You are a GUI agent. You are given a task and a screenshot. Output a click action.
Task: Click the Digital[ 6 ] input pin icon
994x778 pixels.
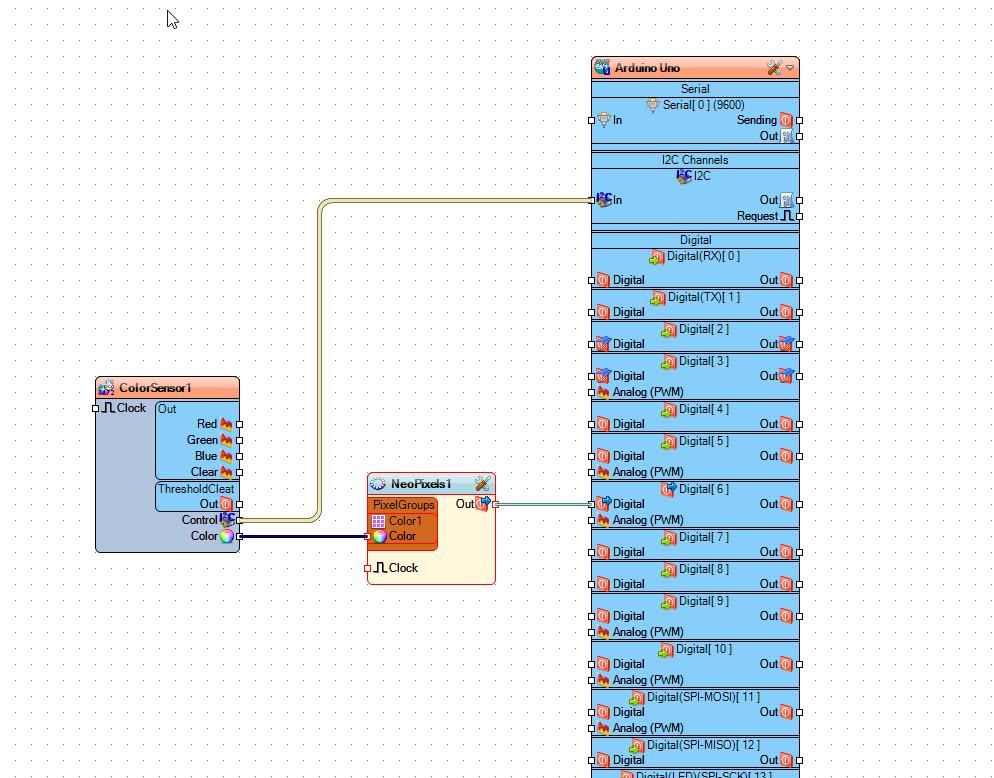[604, 503]
